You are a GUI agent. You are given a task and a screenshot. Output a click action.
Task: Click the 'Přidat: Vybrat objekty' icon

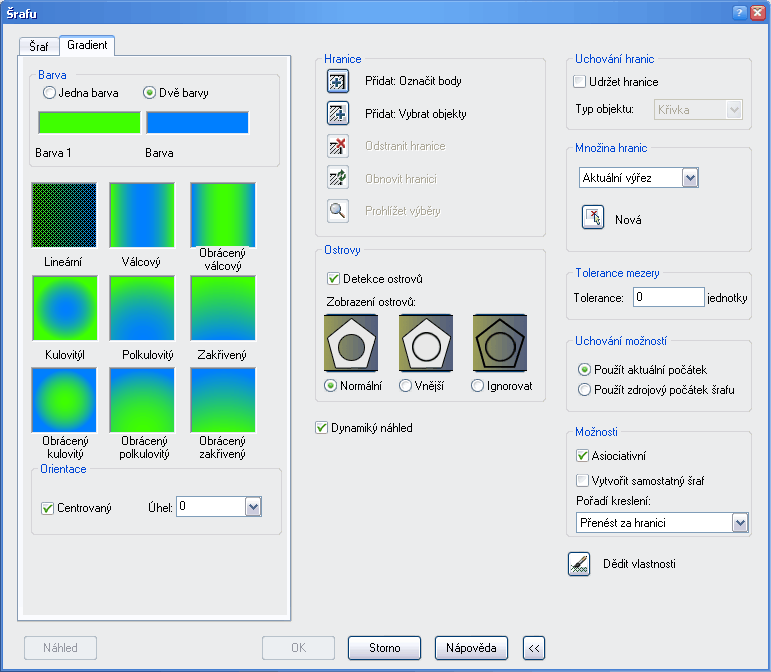tap(337, 114)
